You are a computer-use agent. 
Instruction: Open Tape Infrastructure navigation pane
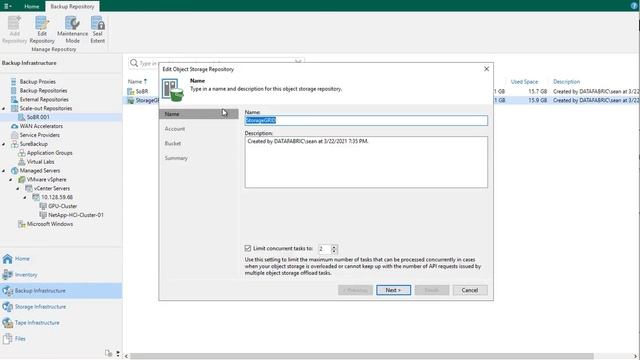tap(61, 322)
